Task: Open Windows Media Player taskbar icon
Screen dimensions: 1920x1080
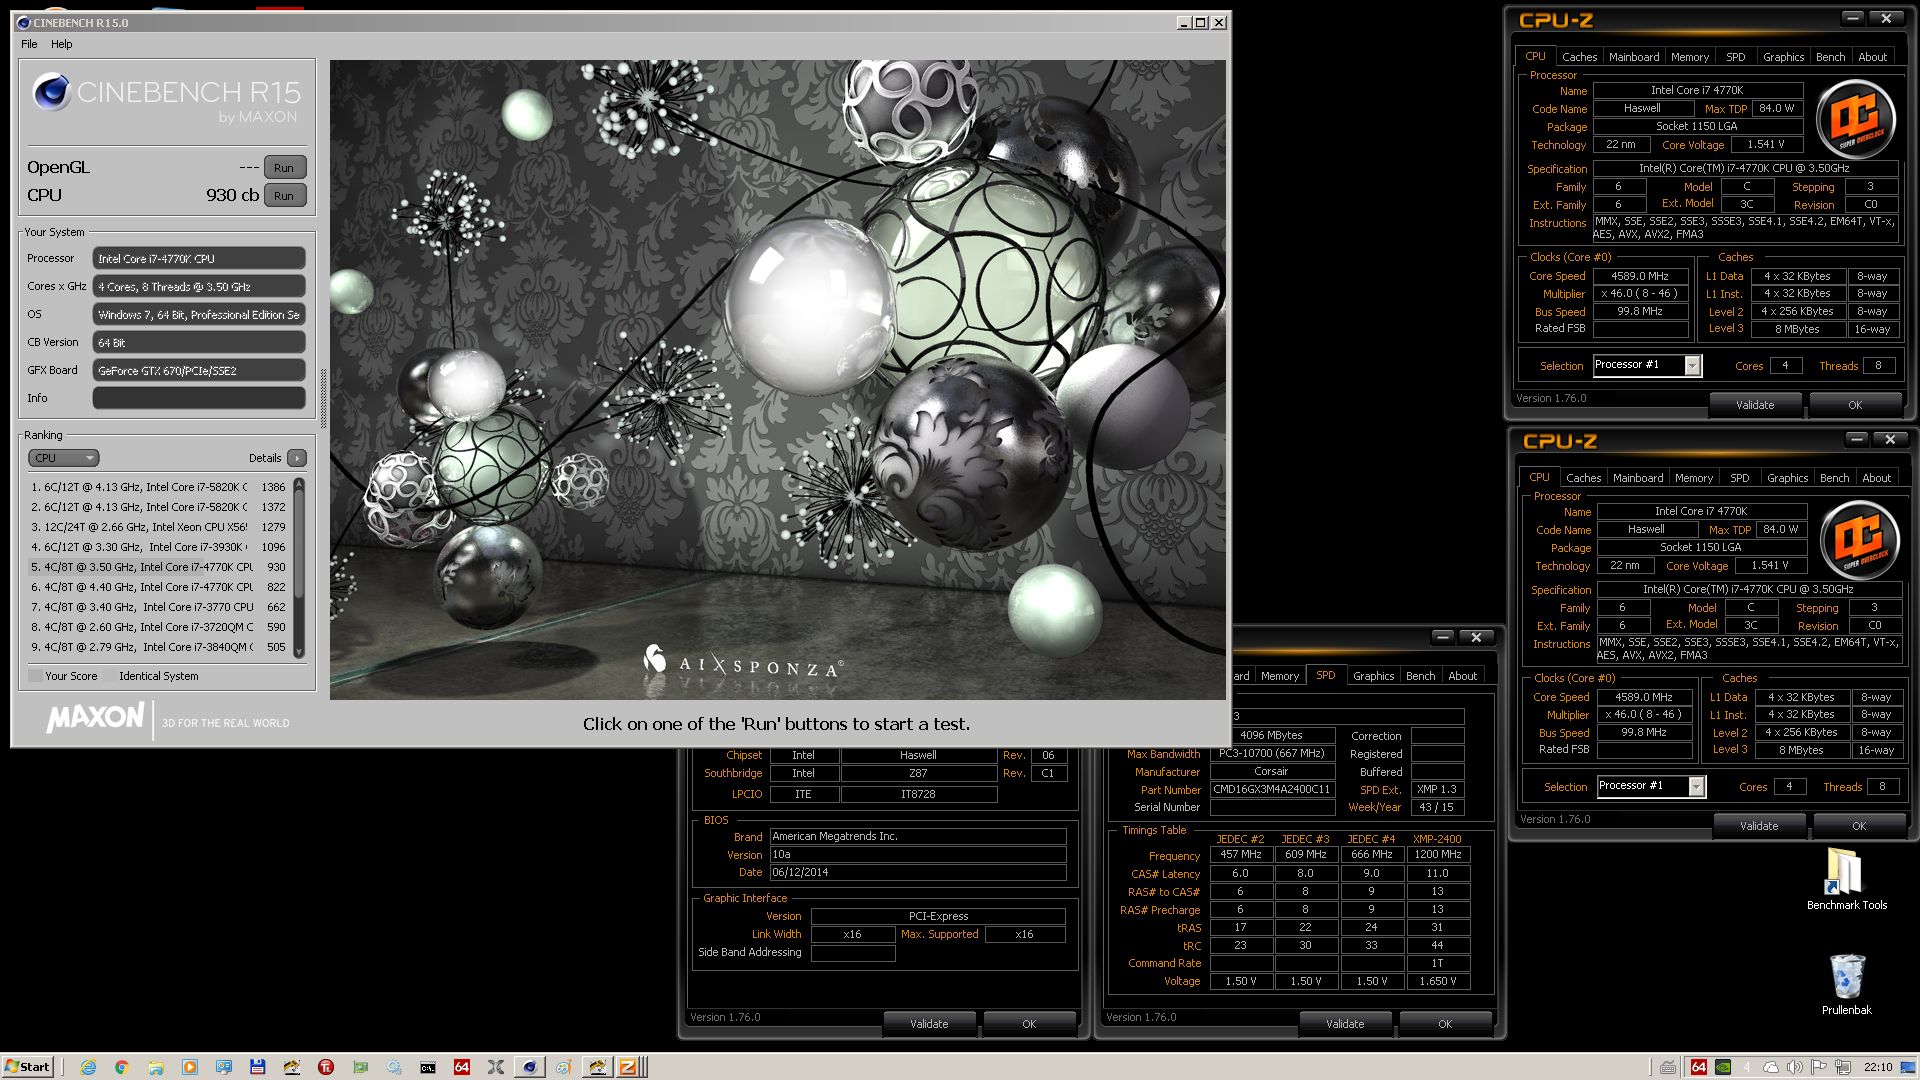Action: pos(189,1067)
